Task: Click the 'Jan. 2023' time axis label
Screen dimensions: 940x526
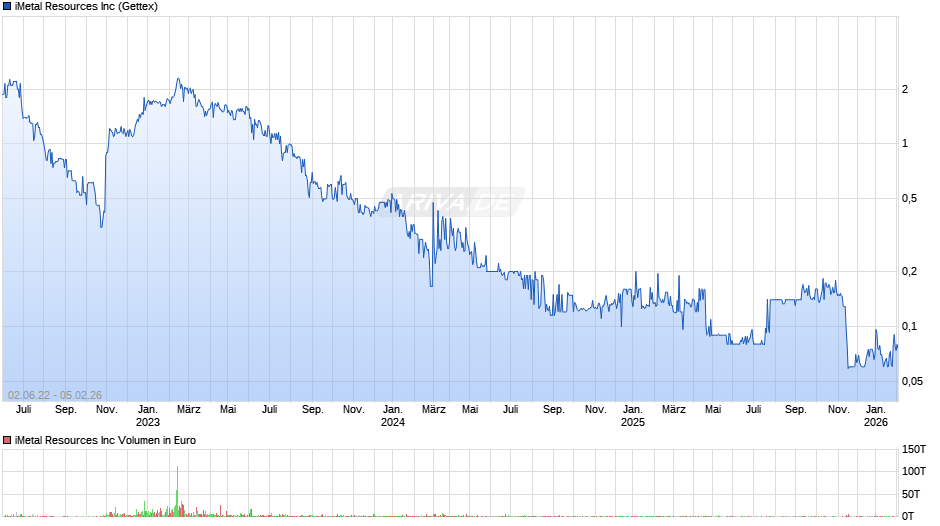Action: [148, 416]
